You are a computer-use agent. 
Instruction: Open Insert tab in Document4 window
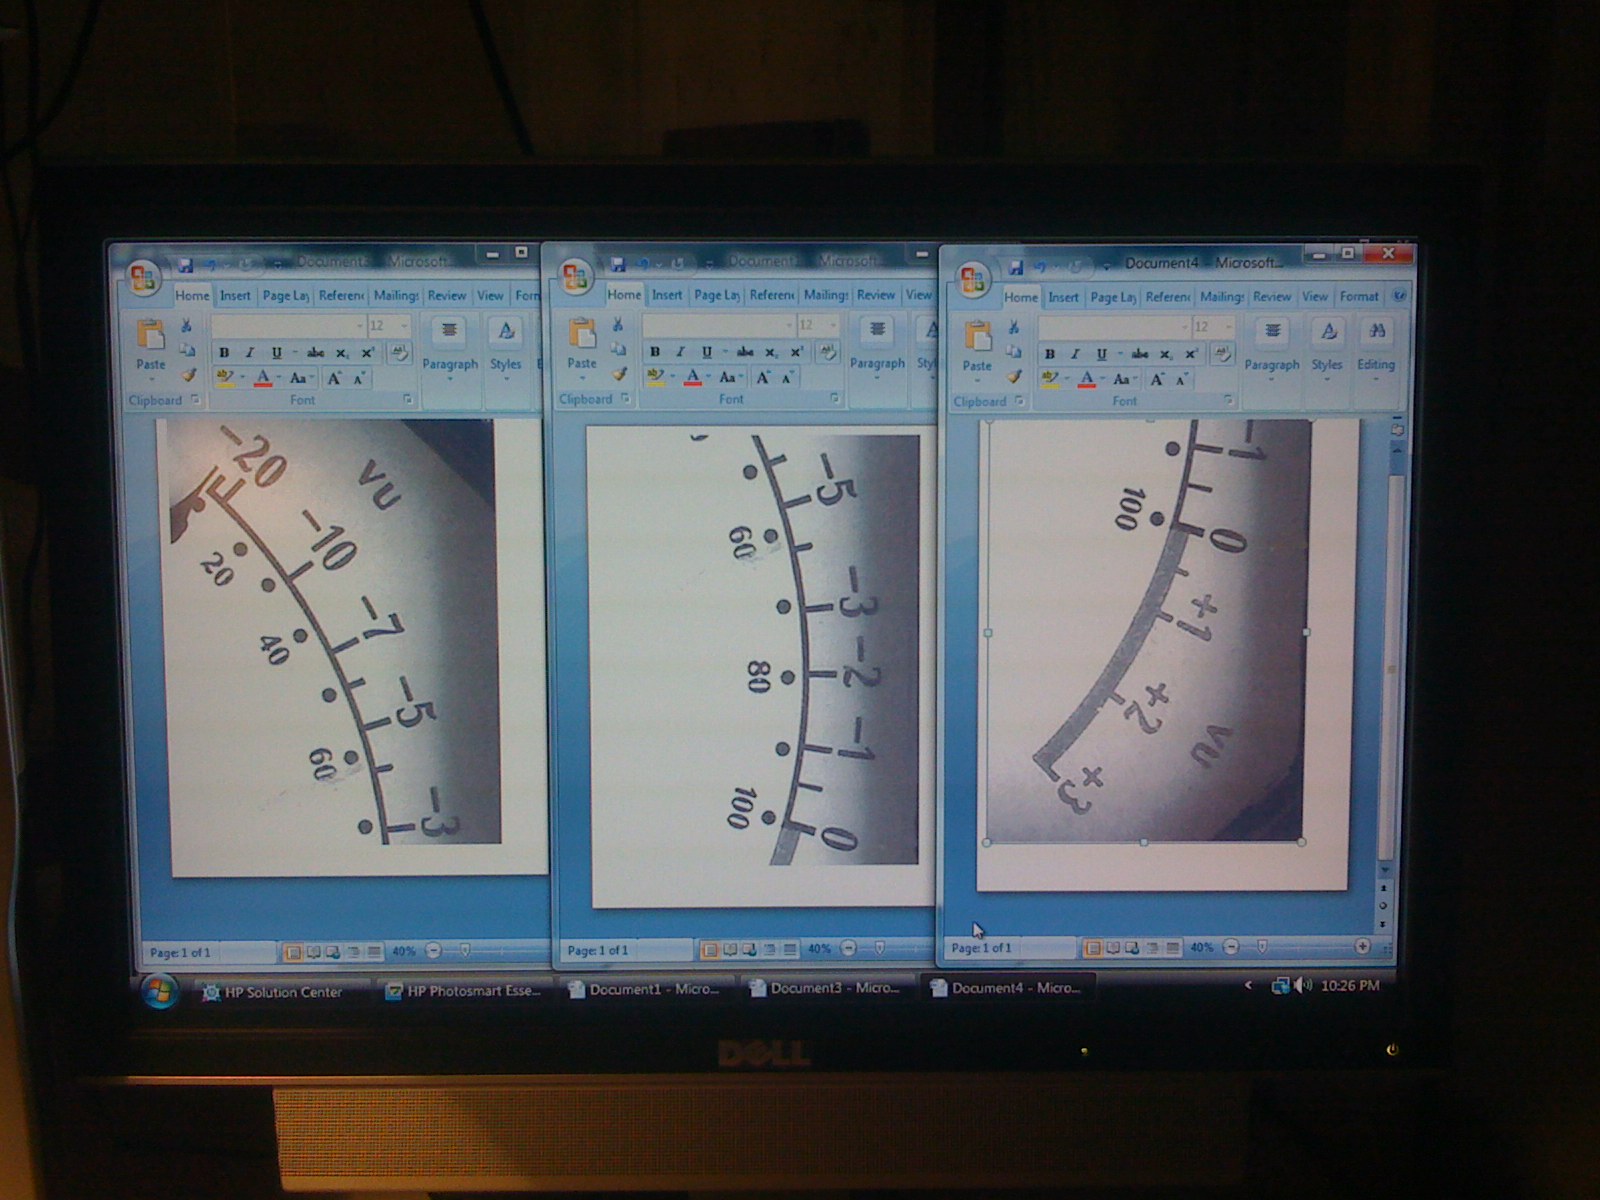(x=1063, y=297)
